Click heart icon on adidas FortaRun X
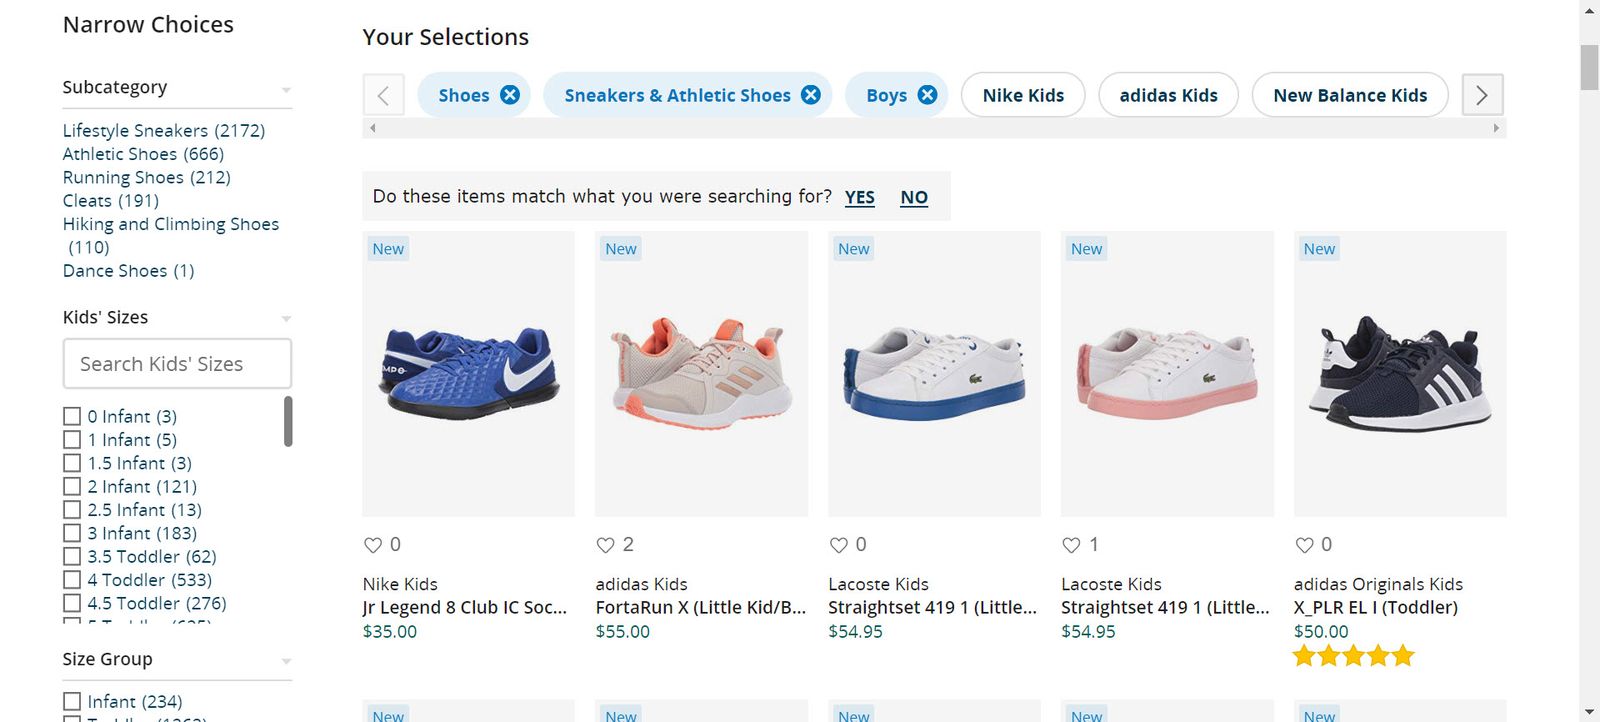Image resolution: width=1600 pixels, height=722 pixels. (x=606, y=545)
